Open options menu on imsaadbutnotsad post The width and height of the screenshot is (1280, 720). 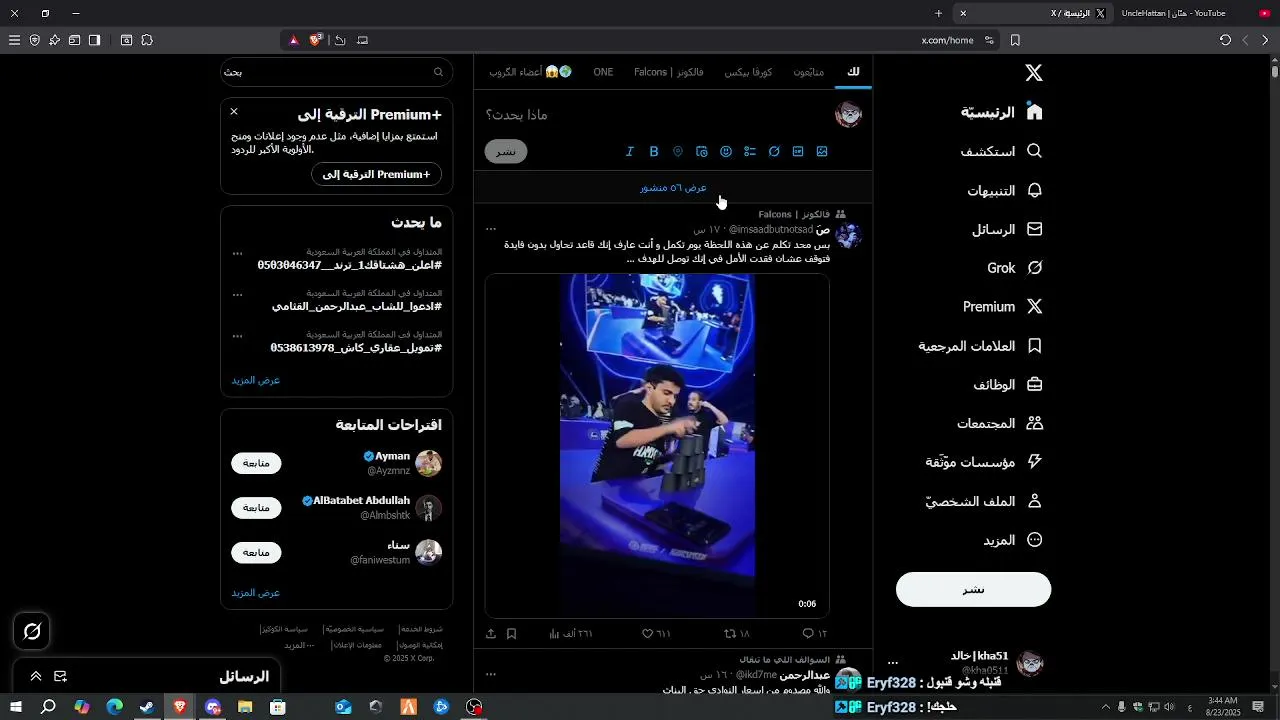491,229
